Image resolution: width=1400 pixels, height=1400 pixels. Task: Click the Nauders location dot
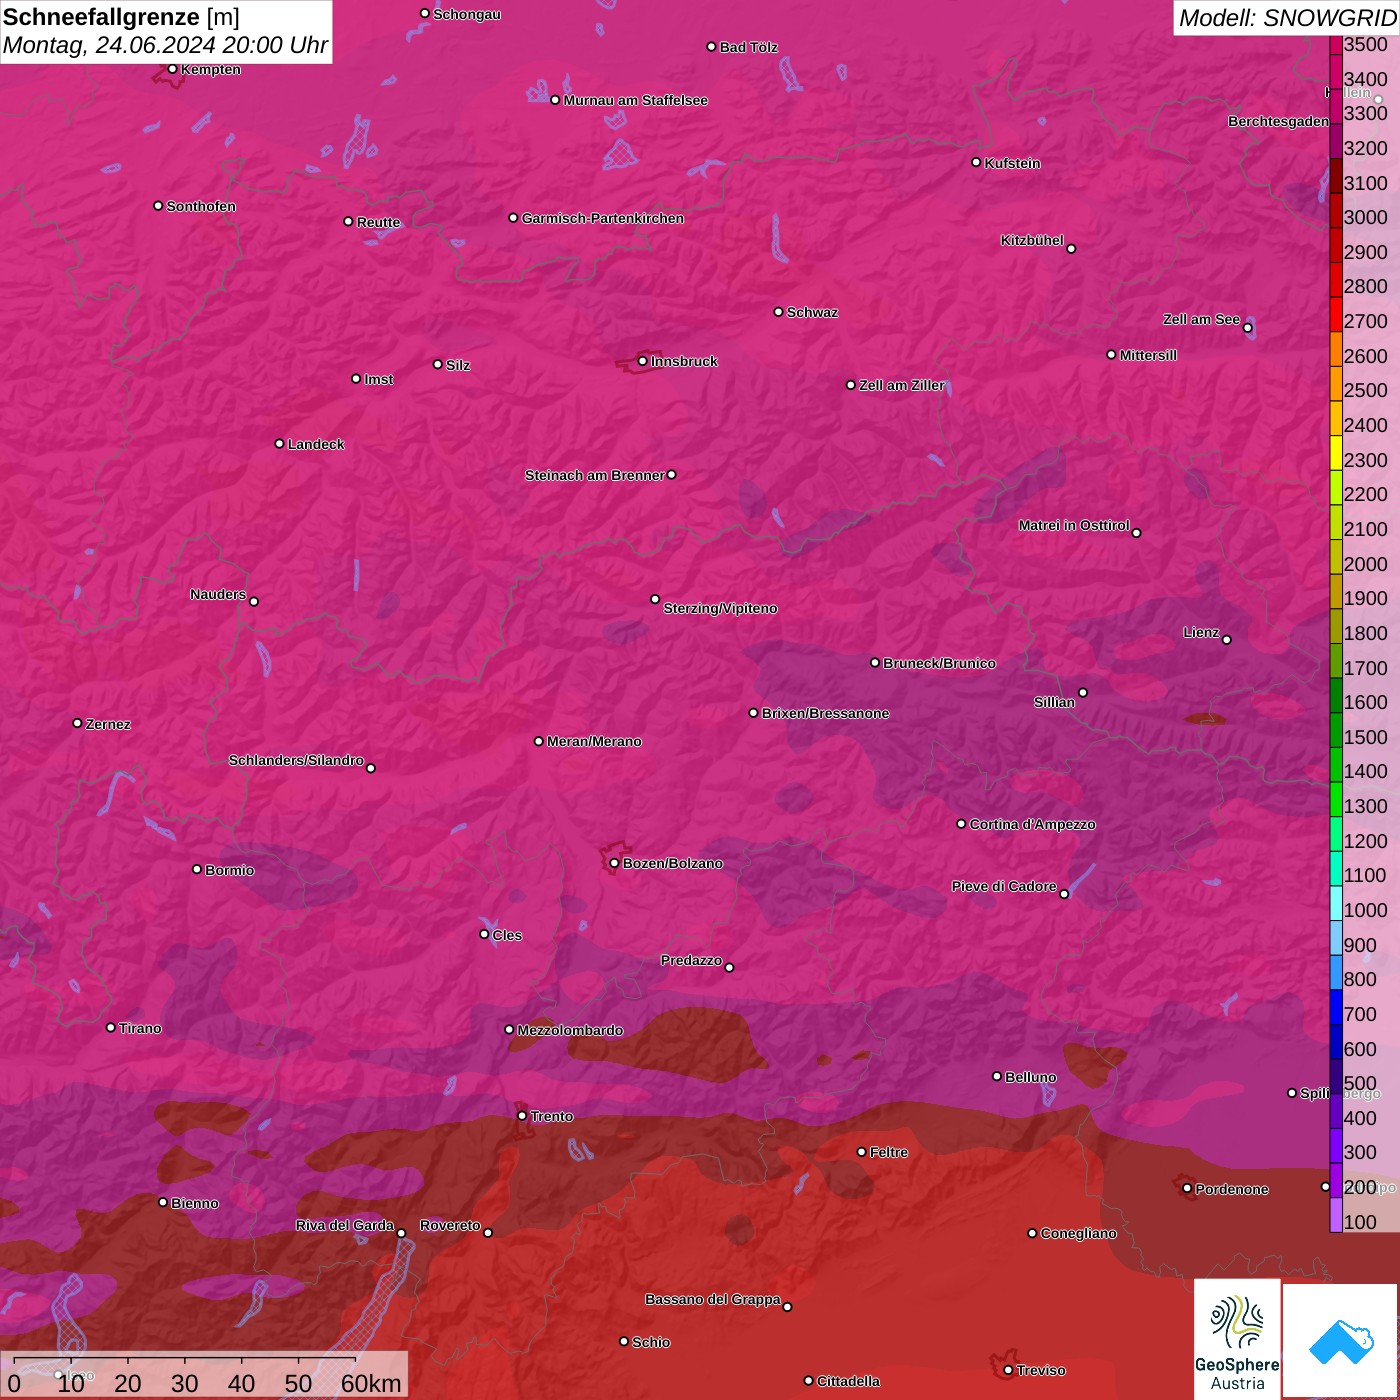pos(254,602)
